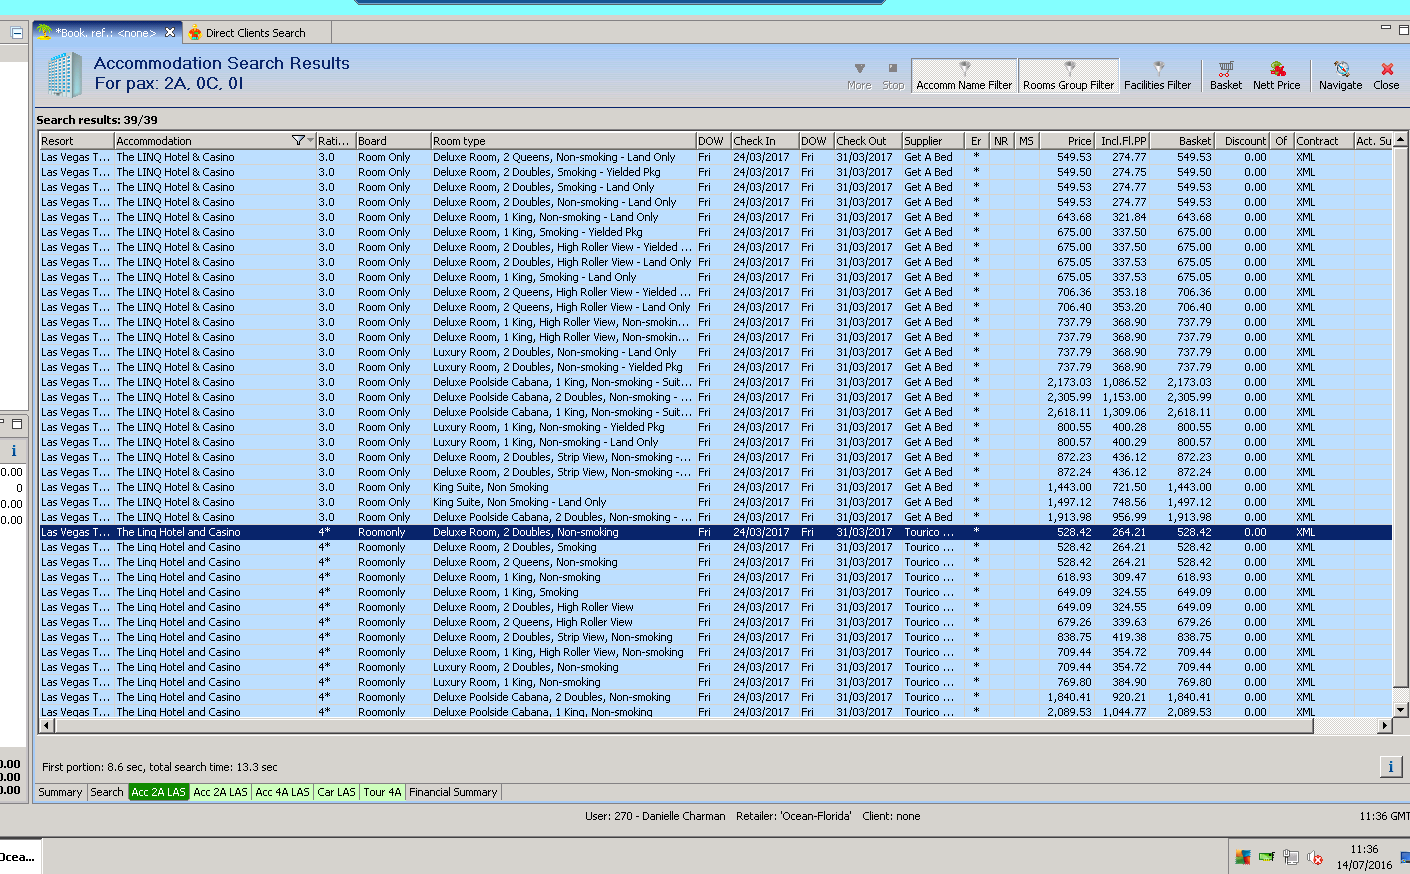Click the info button below the results
This screenshot has width=1410, height=874.
pyautogui.click(x=1390, y=767)
